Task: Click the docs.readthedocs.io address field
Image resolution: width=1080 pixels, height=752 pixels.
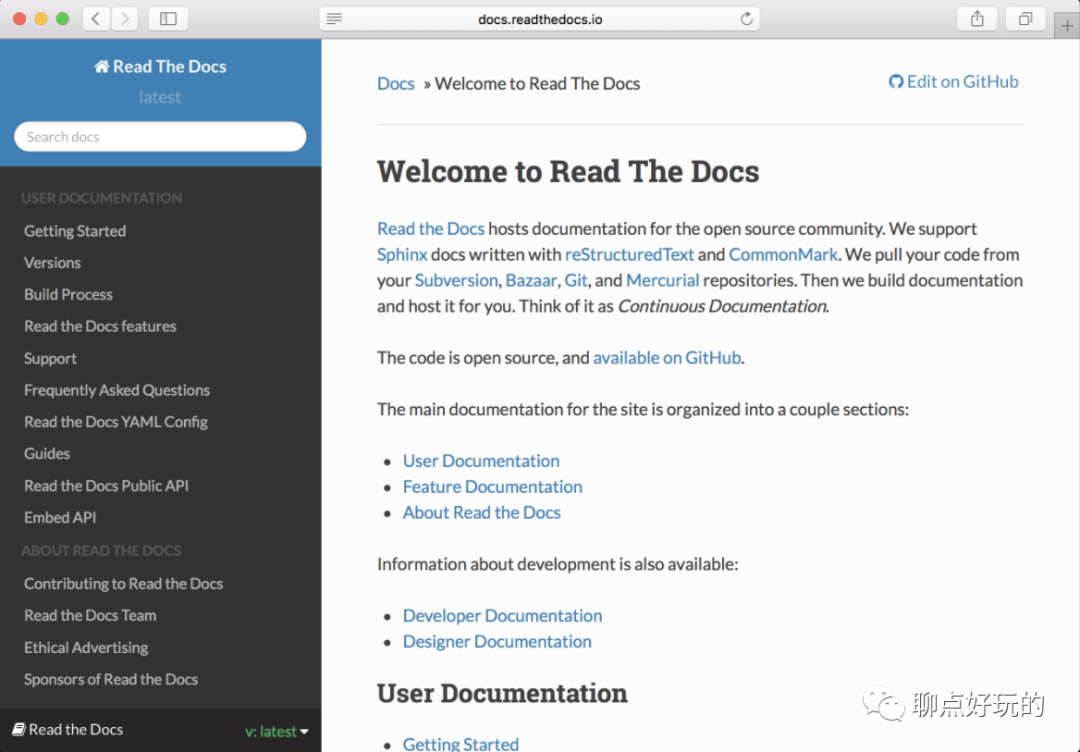Action: click(x=539, y=19)
